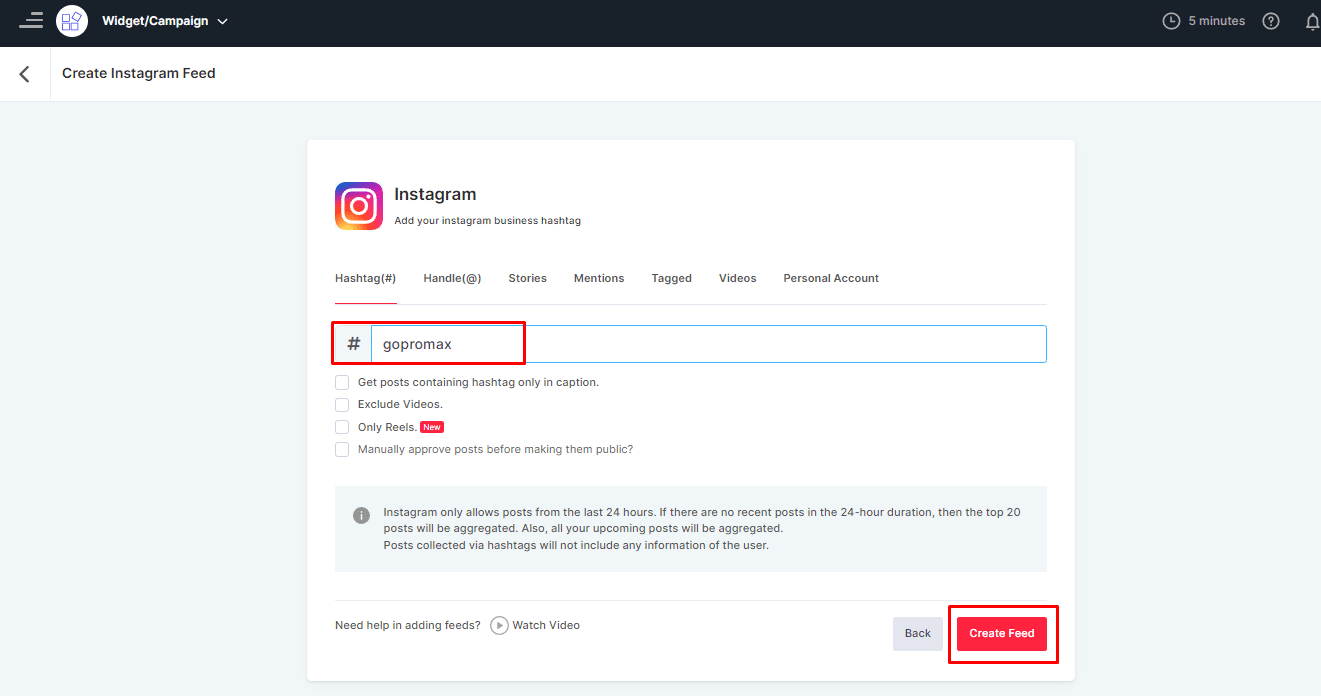Open the Personal Account tab

click(830, 278)
